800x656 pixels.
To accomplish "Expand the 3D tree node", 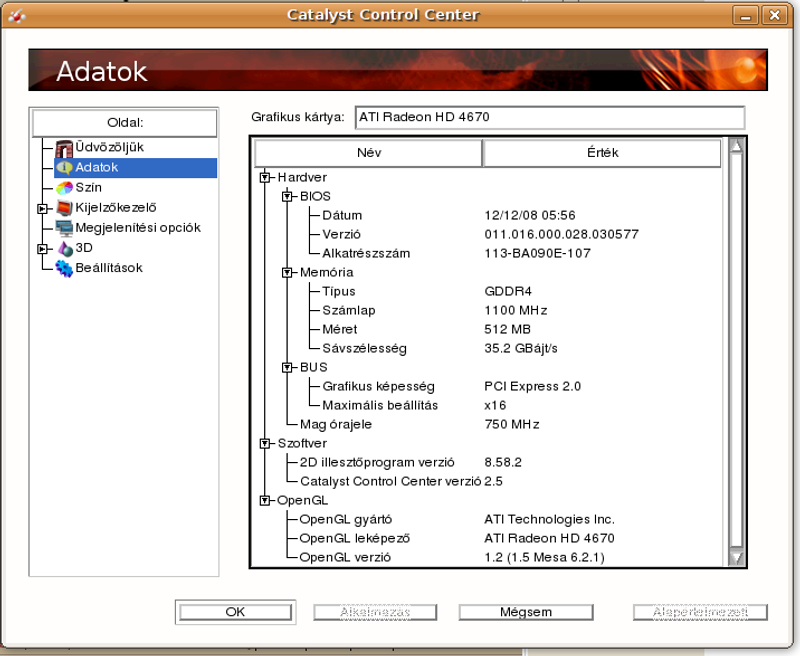I will pos(42,248).
